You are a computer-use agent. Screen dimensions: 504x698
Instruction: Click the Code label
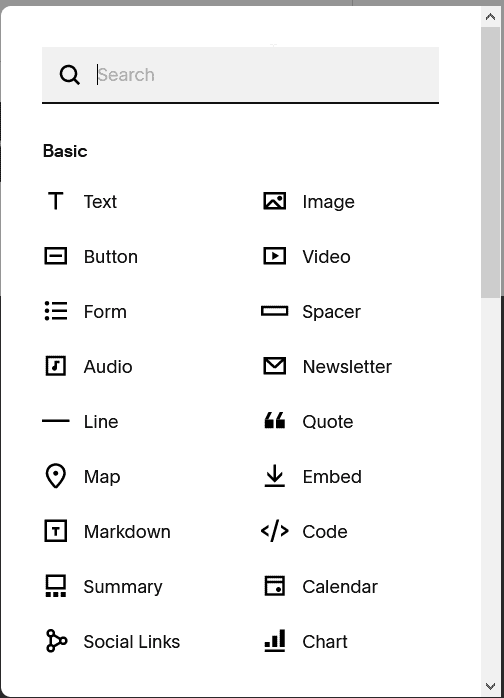tap(325, 532)
